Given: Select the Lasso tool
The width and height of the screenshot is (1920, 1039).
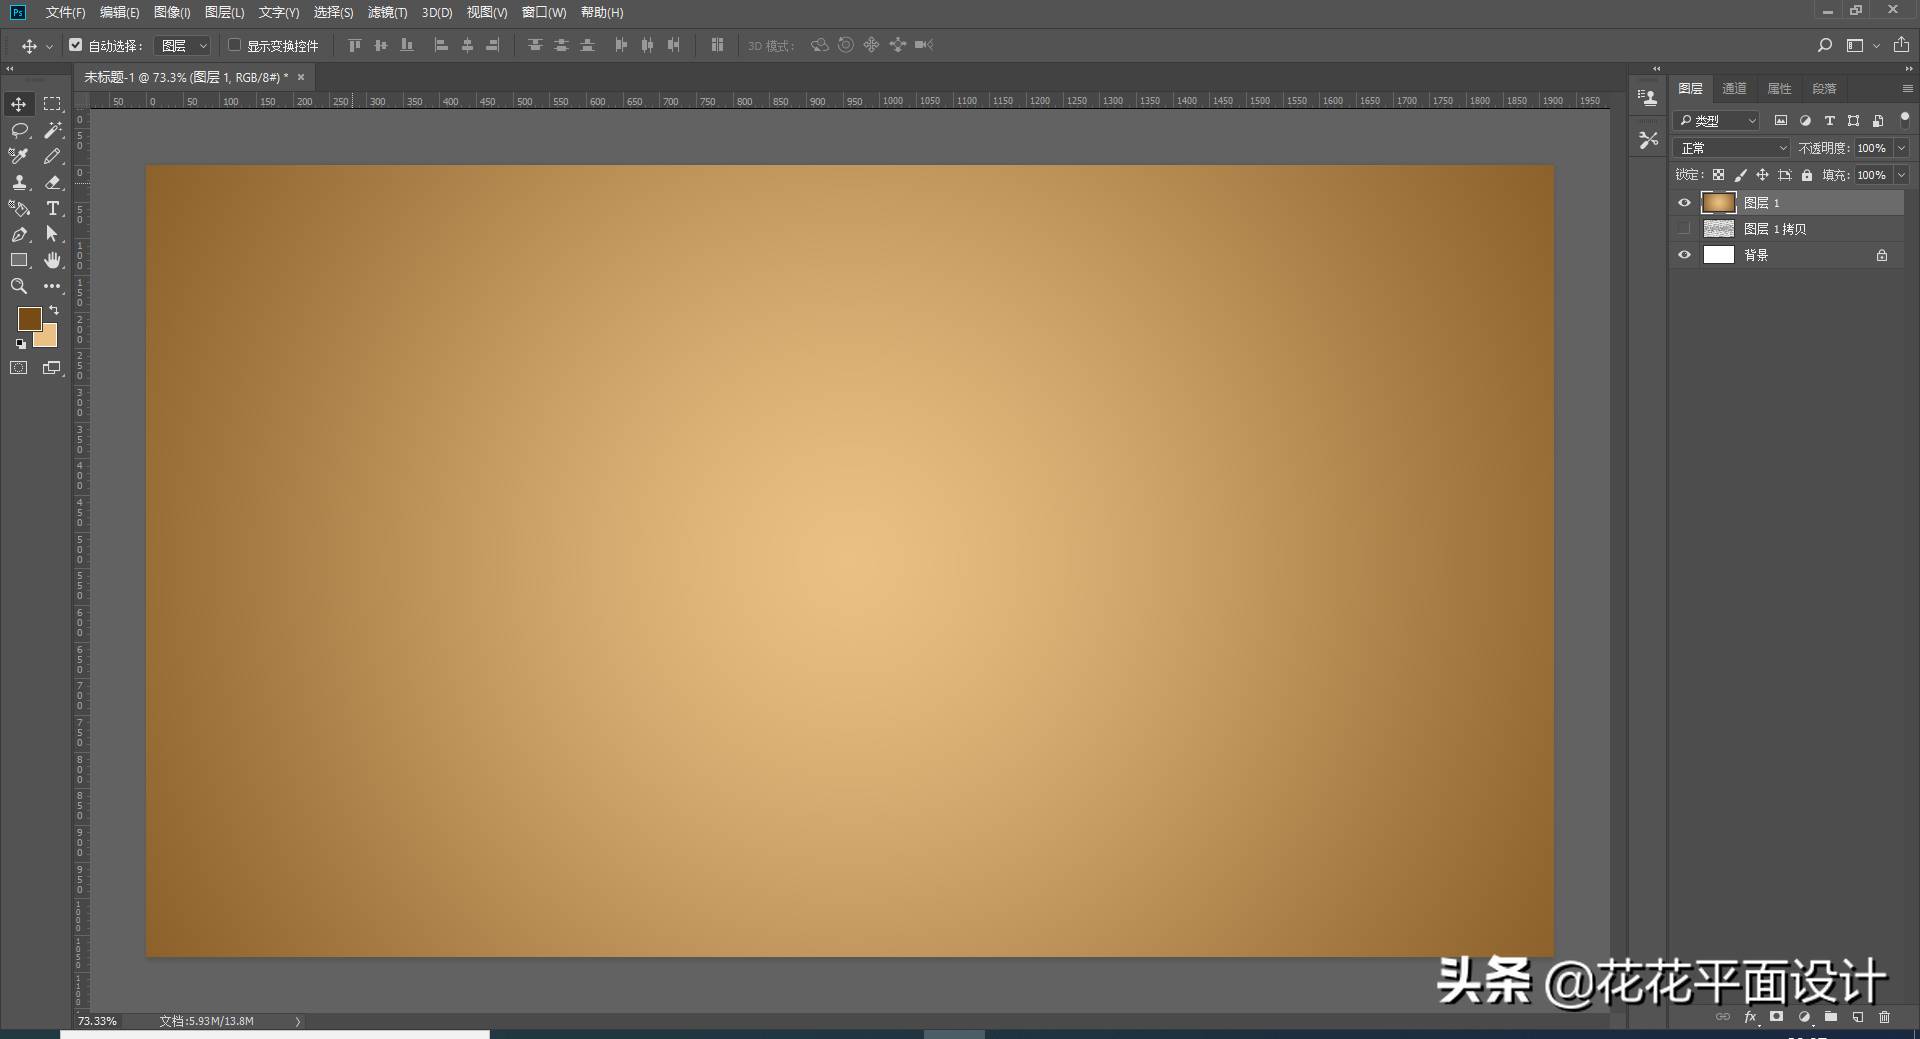Looking at the screenshot, I should click(x=19, y=130).
